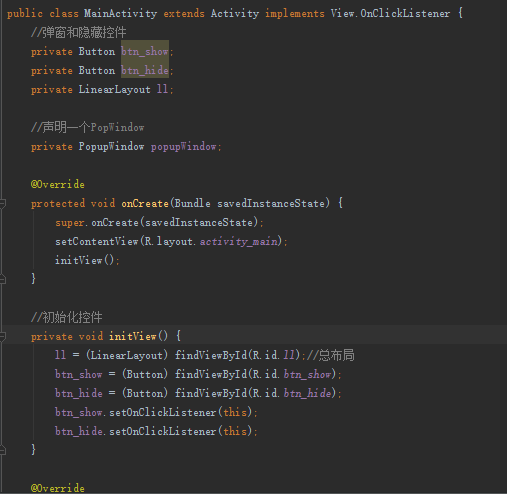Click the 'extends' keyword in class declaration
The image size is (507, 494).
184,14
